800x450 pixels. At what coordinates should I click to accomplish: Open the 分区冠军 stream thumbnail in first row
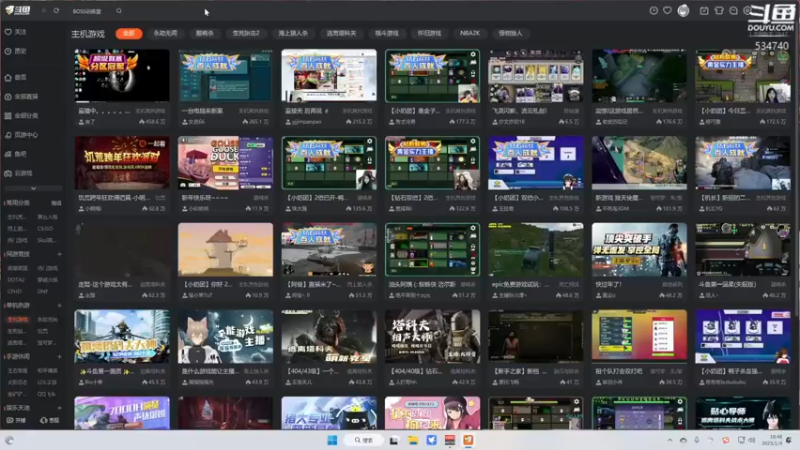coord(122,76)
